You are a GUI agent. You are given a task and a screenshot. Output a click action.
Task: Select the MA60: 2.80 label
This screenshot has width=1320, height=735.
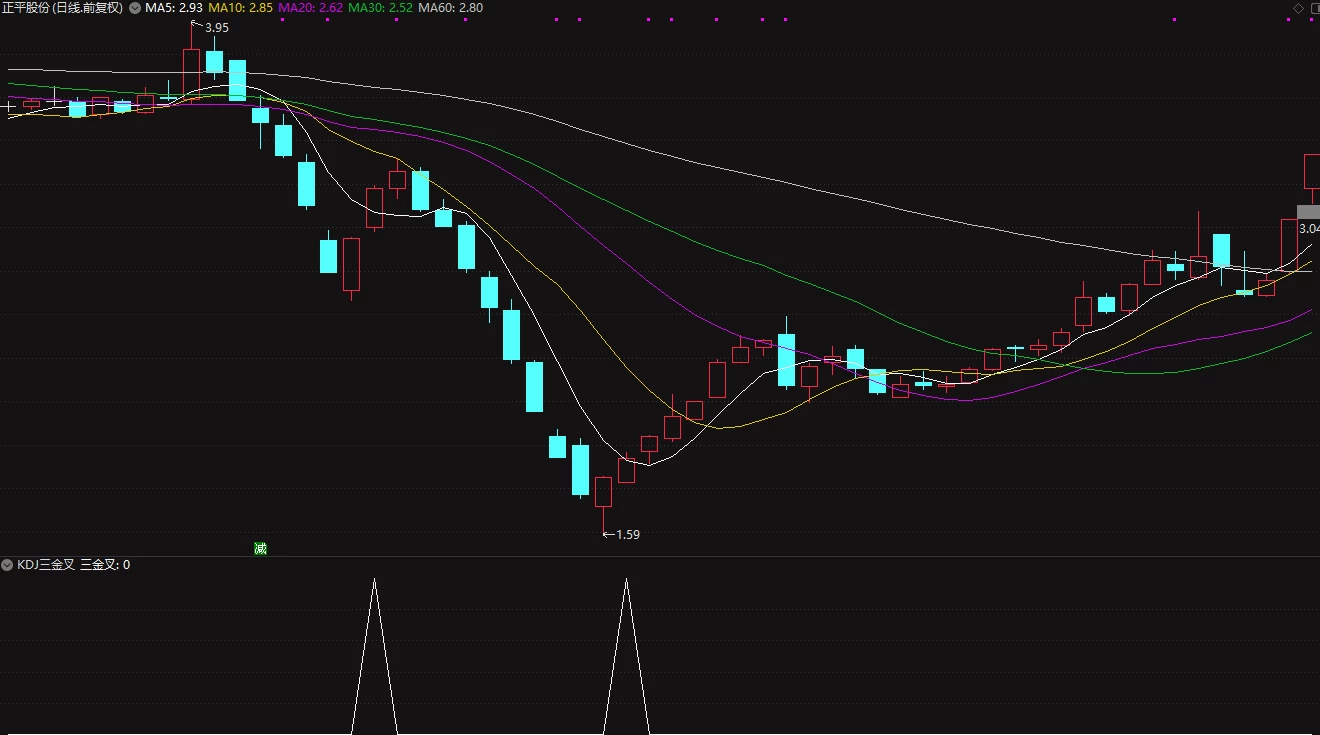450,8
